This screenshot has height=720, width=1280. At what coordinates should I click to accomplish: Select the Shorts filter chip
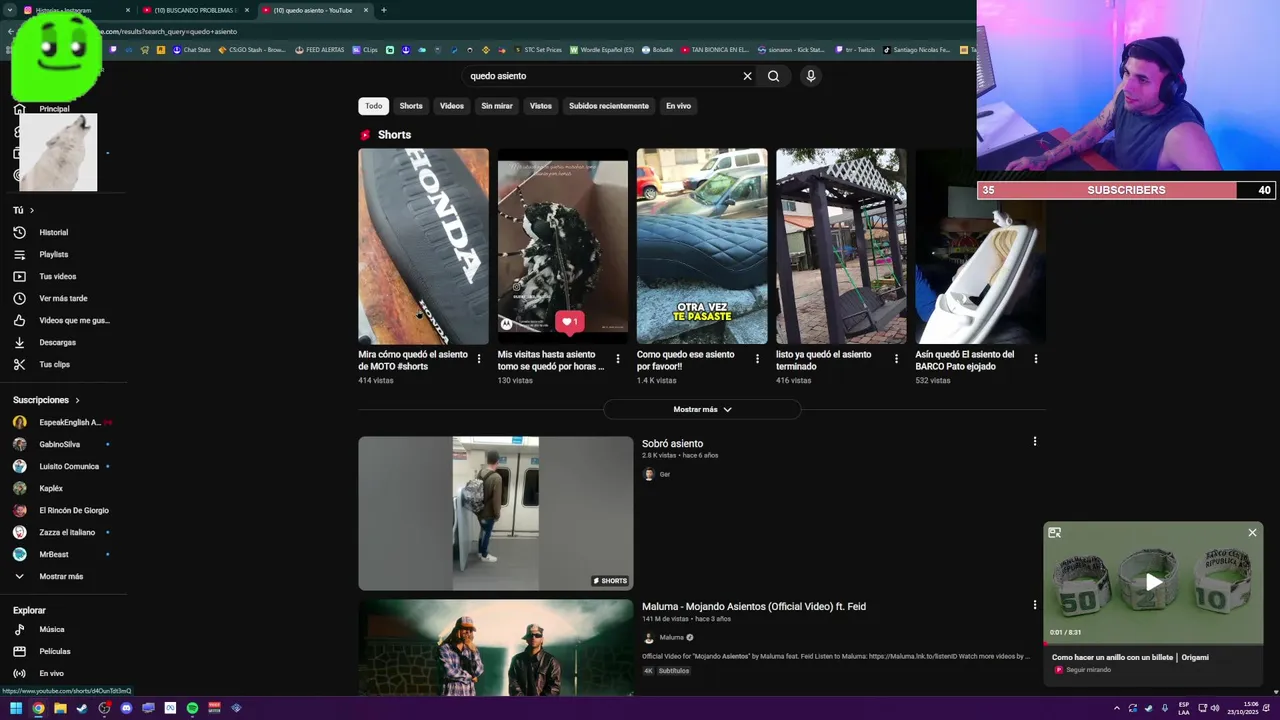tap(411, 106)
